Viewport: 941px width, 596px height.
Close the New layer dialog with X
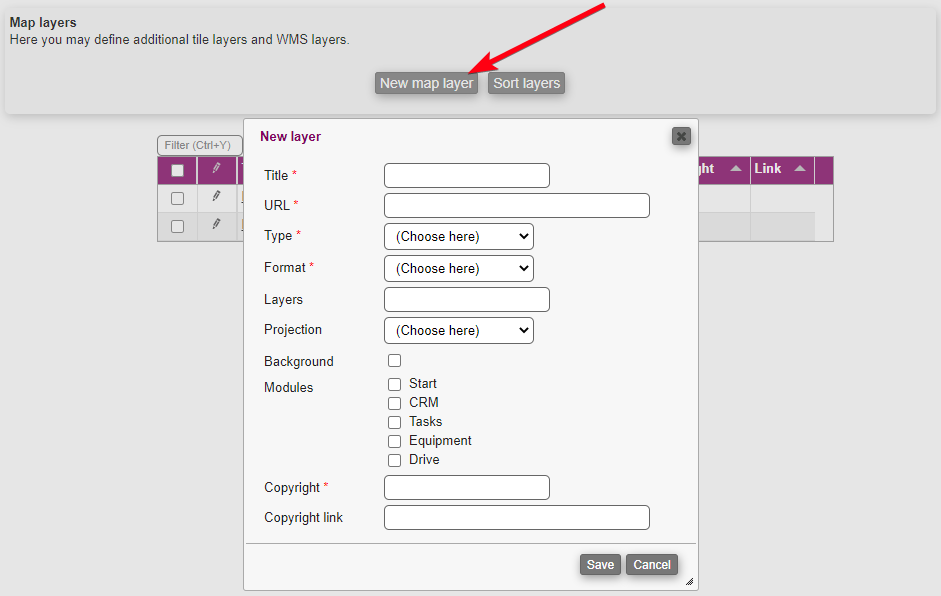coord(681,136)
